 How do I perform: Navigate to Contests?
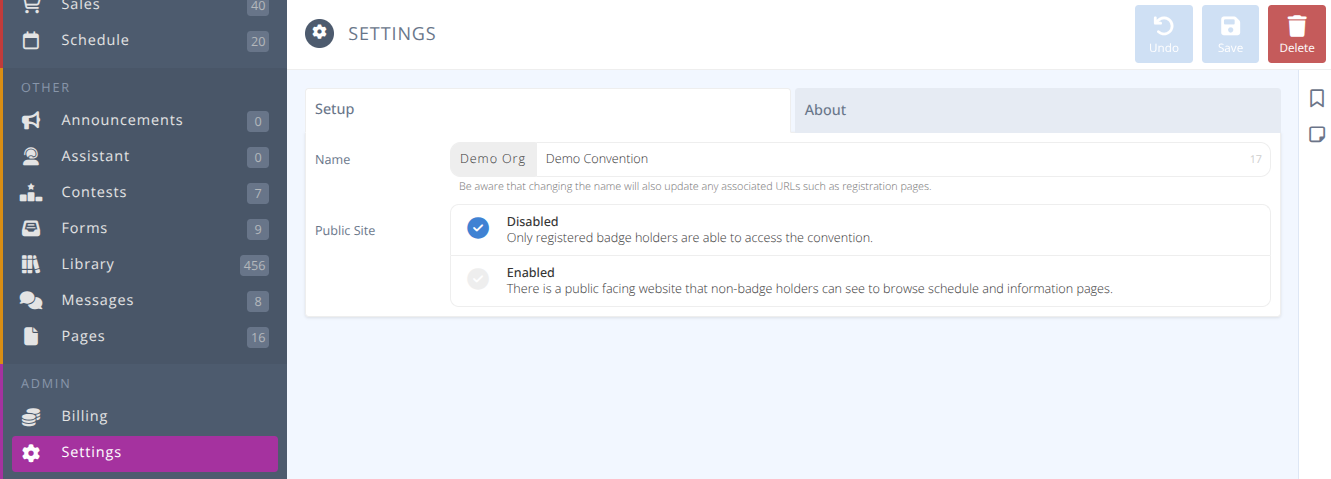point(145,193)
